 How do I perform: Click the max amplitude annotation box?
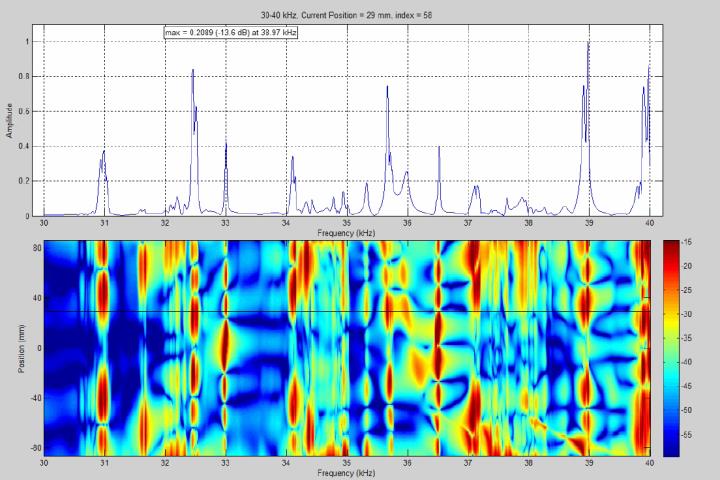coord(231,33)
